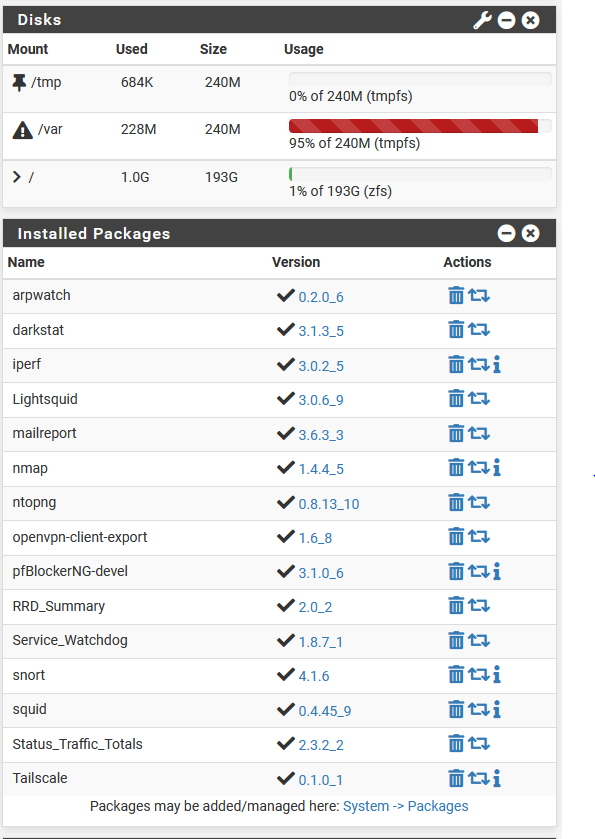View iperf package information
This screenshot has width=595, height=839.
click(x=497, y=364)
